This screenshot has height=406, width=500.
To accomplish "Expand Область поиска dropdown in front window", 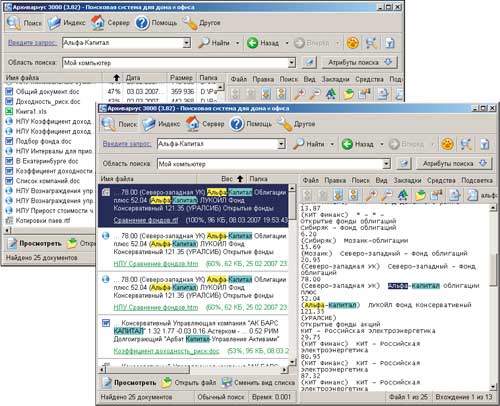I will pos(386,164).
